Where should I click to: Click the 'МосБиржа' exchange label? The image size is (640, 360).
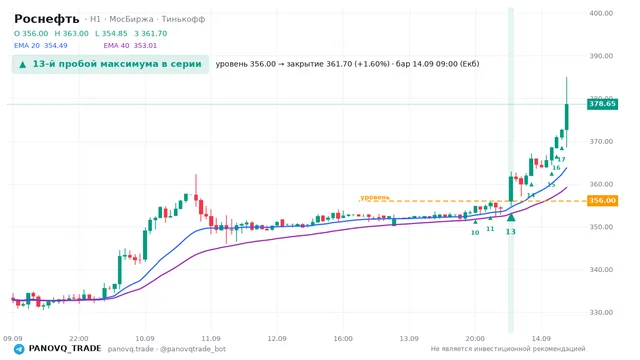(x=131, y=19)
